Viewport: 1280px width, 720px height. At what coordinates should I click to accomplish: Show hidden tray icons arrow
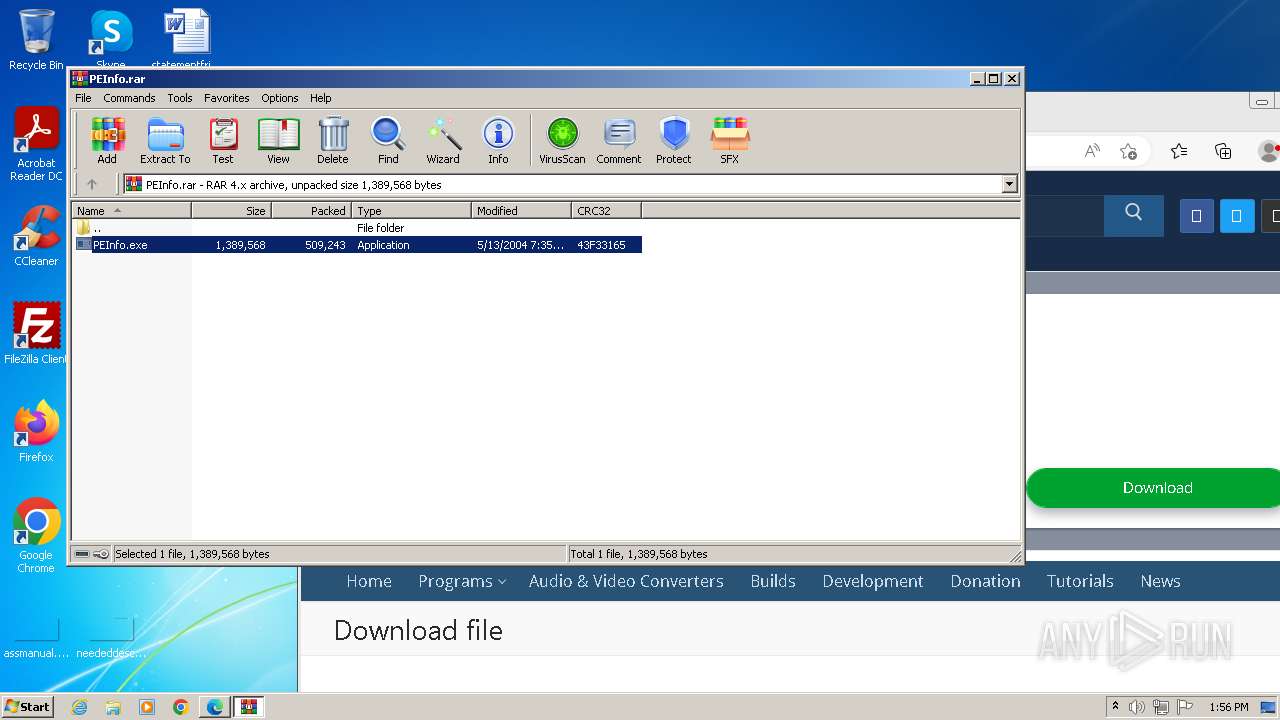1116,707
